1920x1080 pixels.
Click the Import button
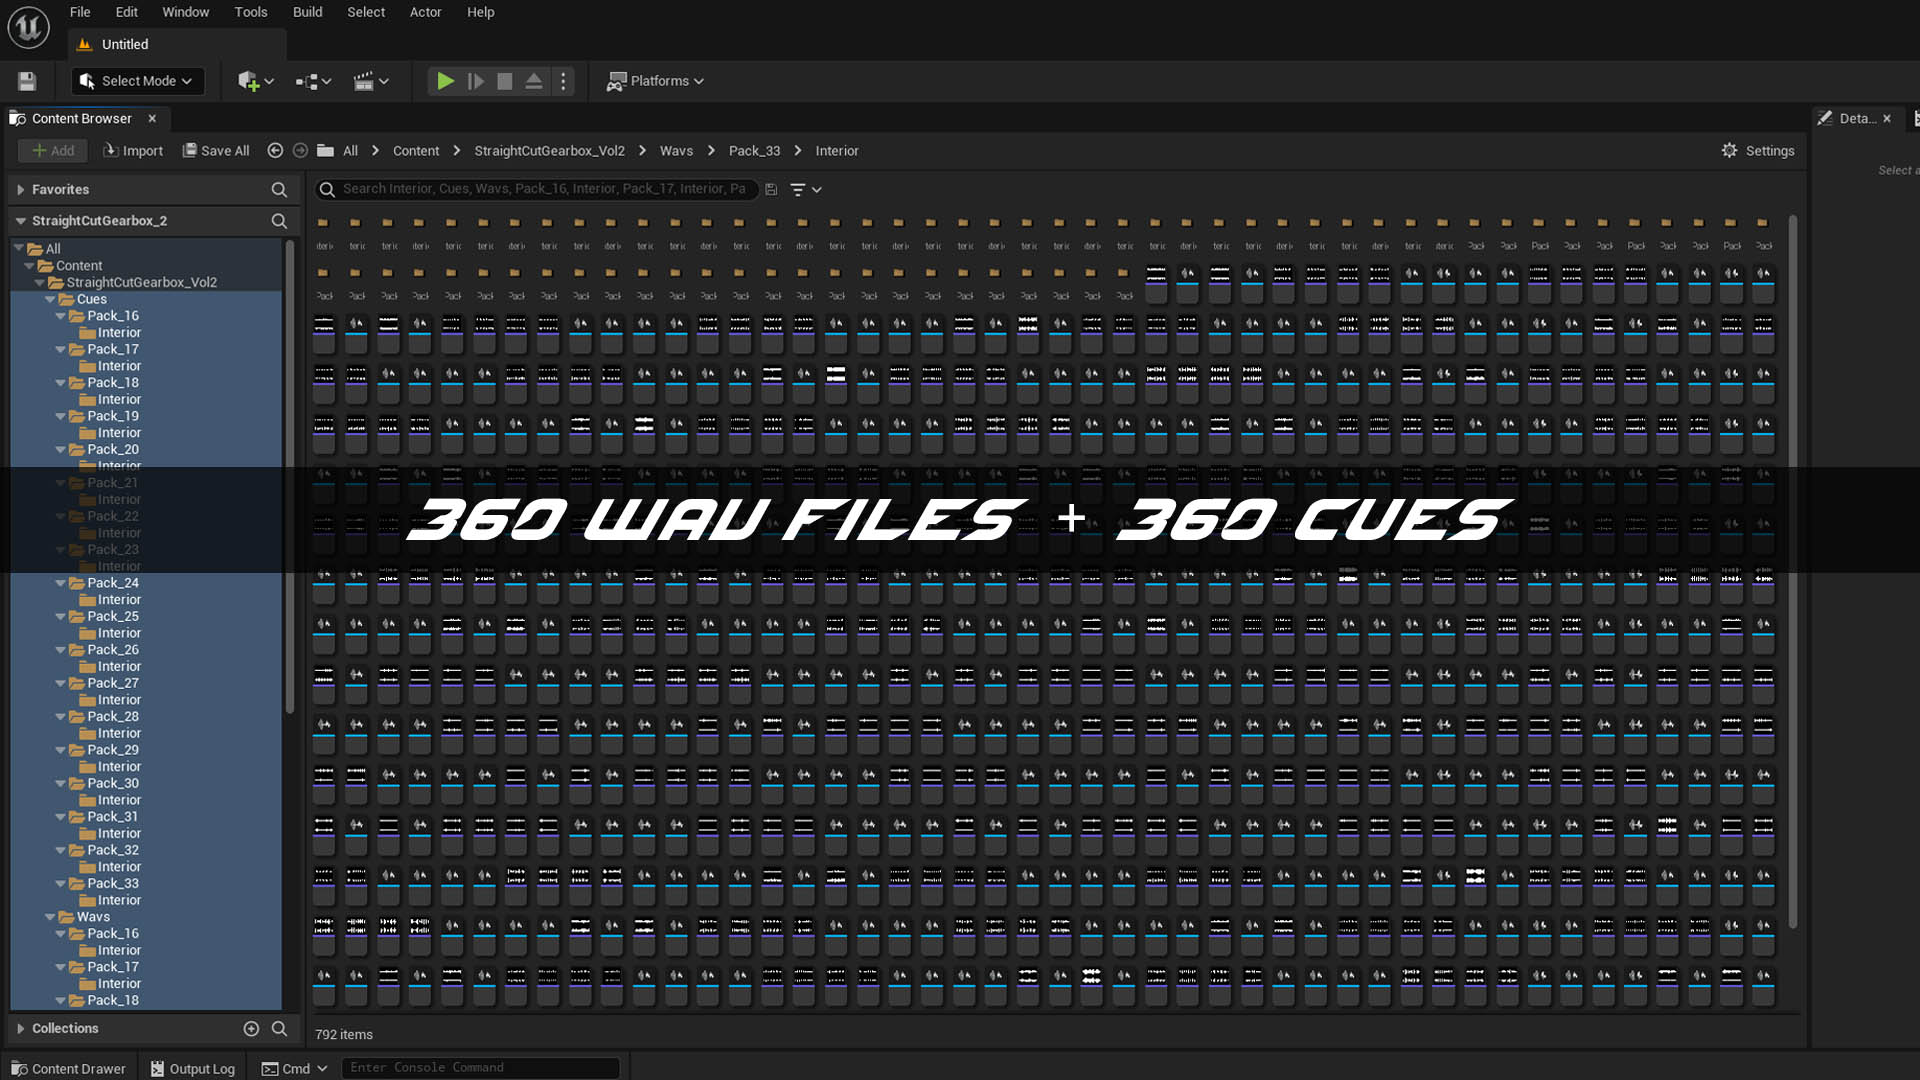[x=133, y=150]
